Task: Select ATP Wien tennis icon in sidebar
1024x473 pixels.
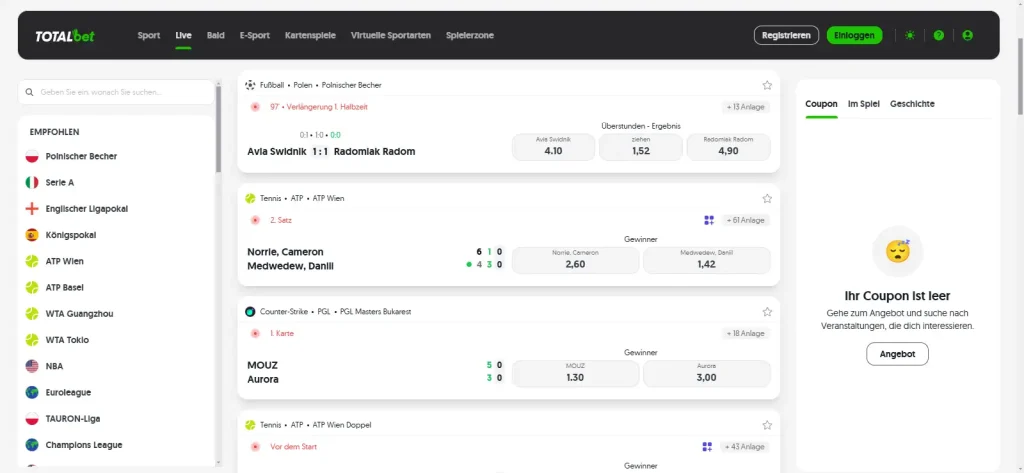Action: pos(32,261)
